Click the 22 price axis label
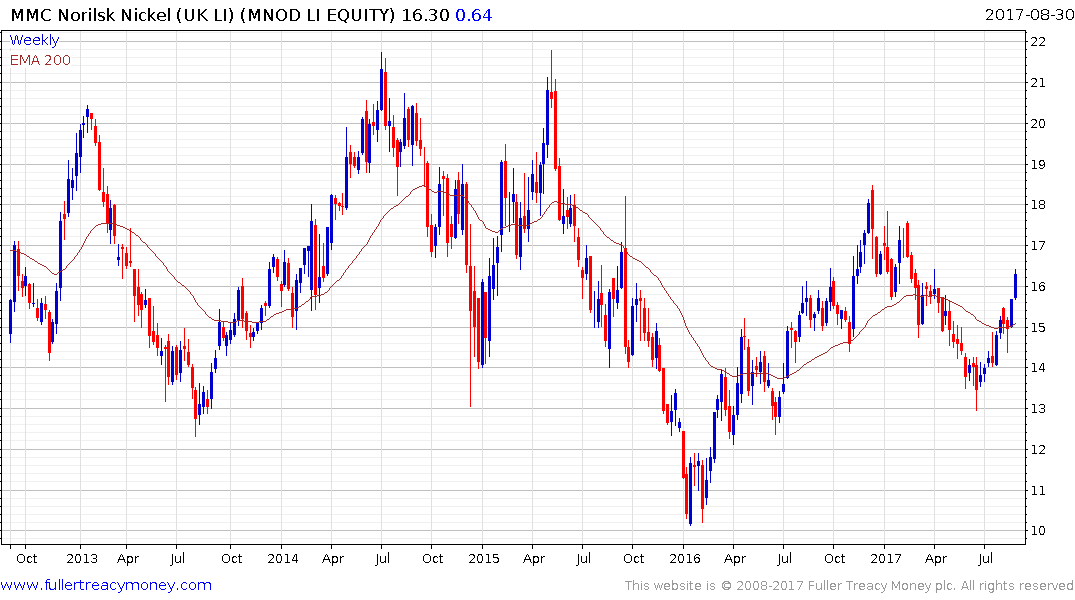Image resolution: width=1075 pixels, height=600 pixels. click(x=1038, y=42)
